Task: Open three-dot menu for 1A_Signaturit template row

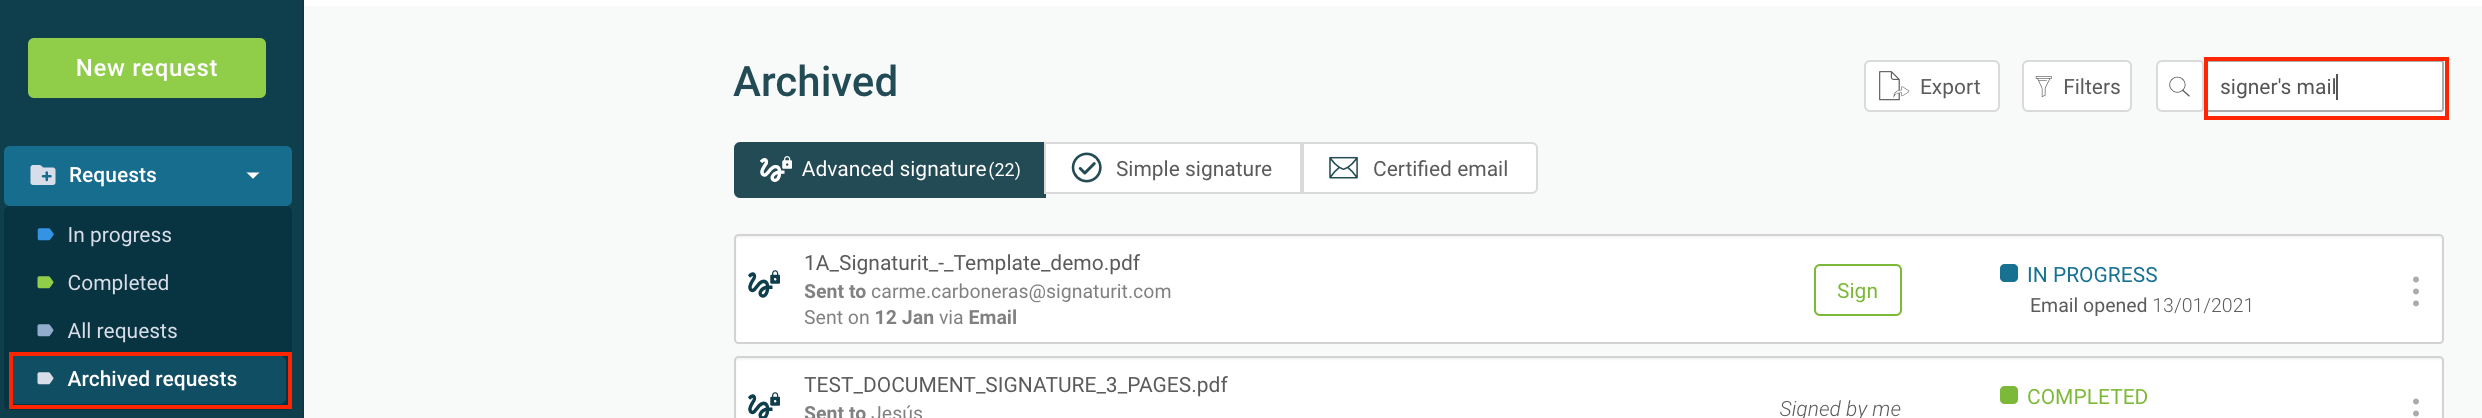Action: pyautogui.click(x=2415, y=291)
